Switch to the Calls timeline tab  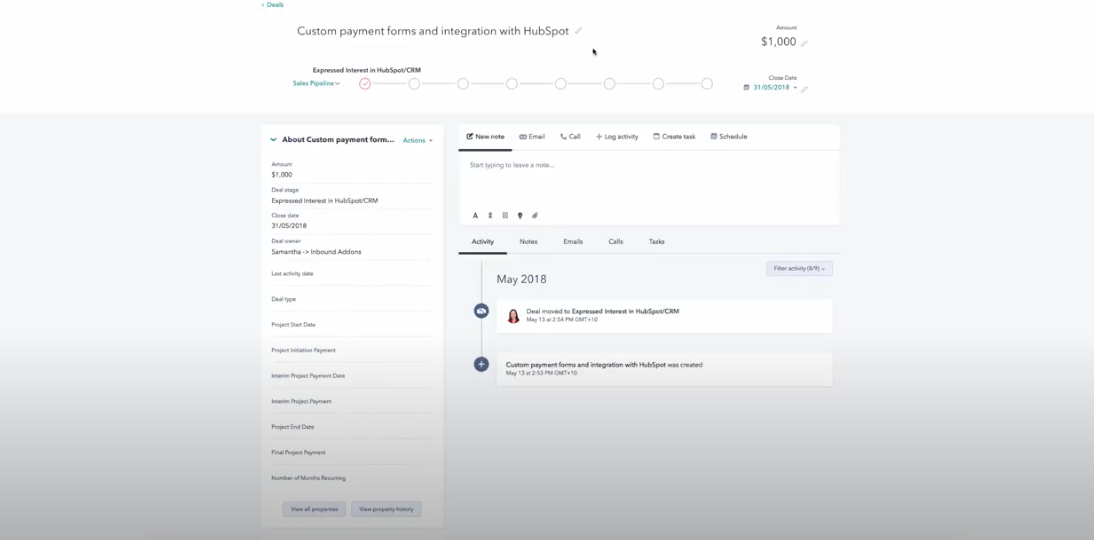tap(615, 241)
